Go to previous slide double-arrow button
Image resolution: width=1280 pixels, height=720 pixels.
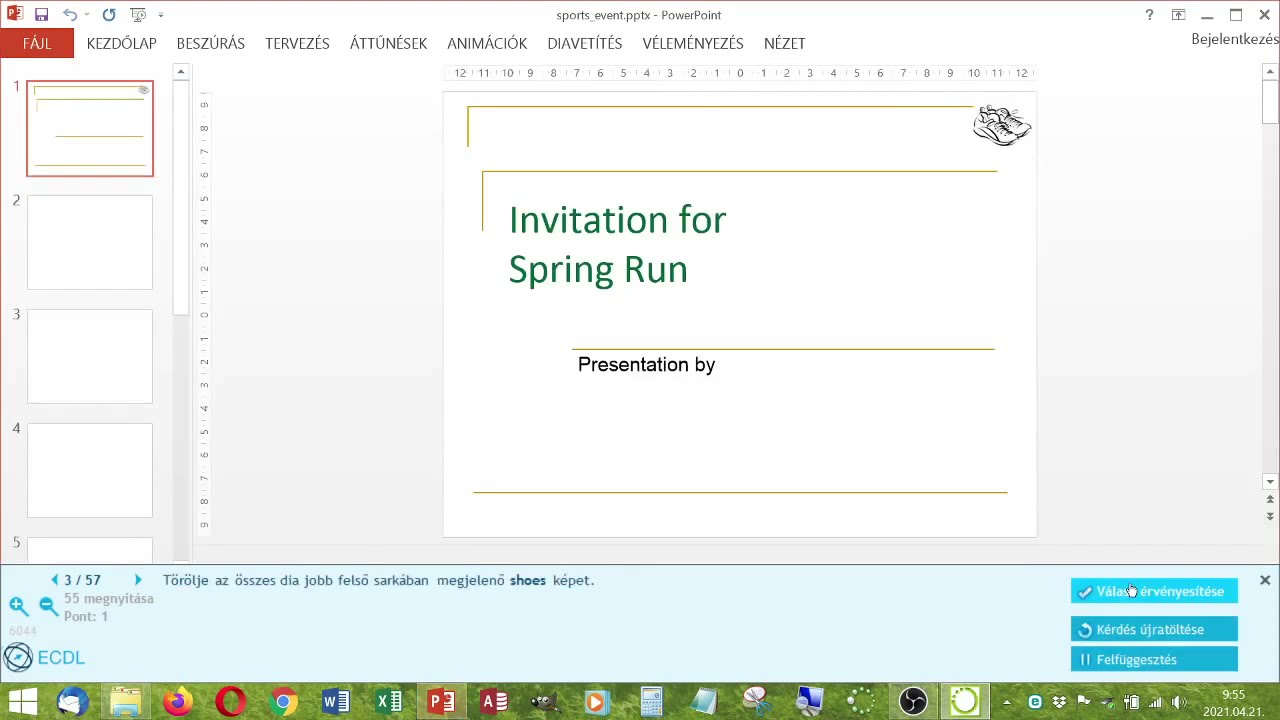(1270, 499)
